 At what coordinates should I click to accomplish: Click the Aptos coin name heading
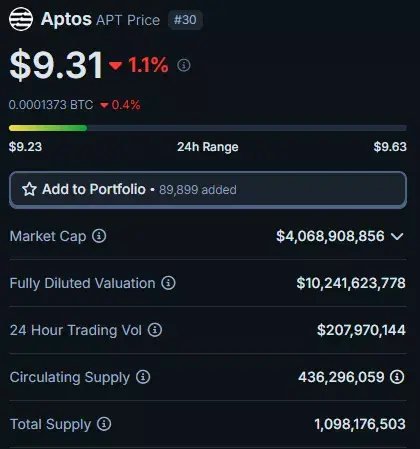pyautogui.click(x=66, y=19)
